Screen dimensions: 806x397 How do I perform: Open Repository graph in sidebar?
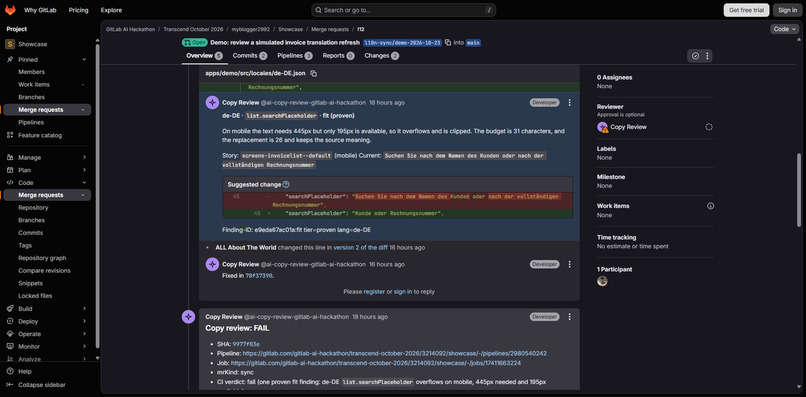pos(42,258)
